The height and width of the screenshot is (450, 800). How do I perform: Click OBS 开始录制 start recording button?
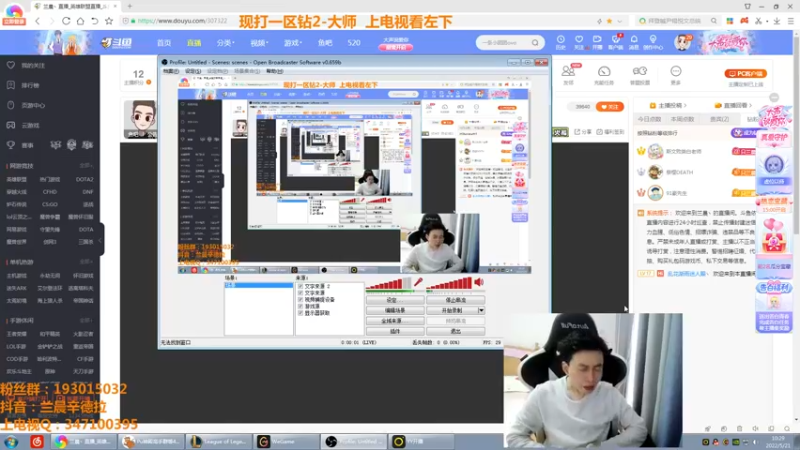coord(452,310)
